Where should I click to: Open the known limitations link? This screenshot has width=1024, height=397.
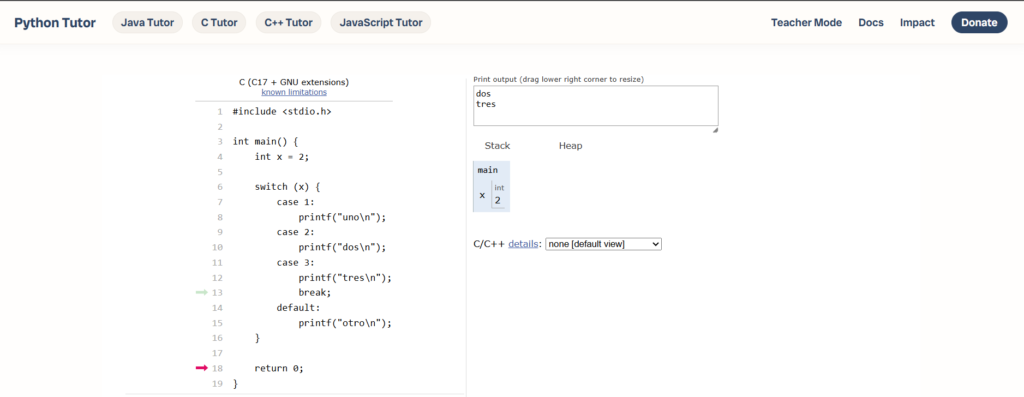click(294, 93)
